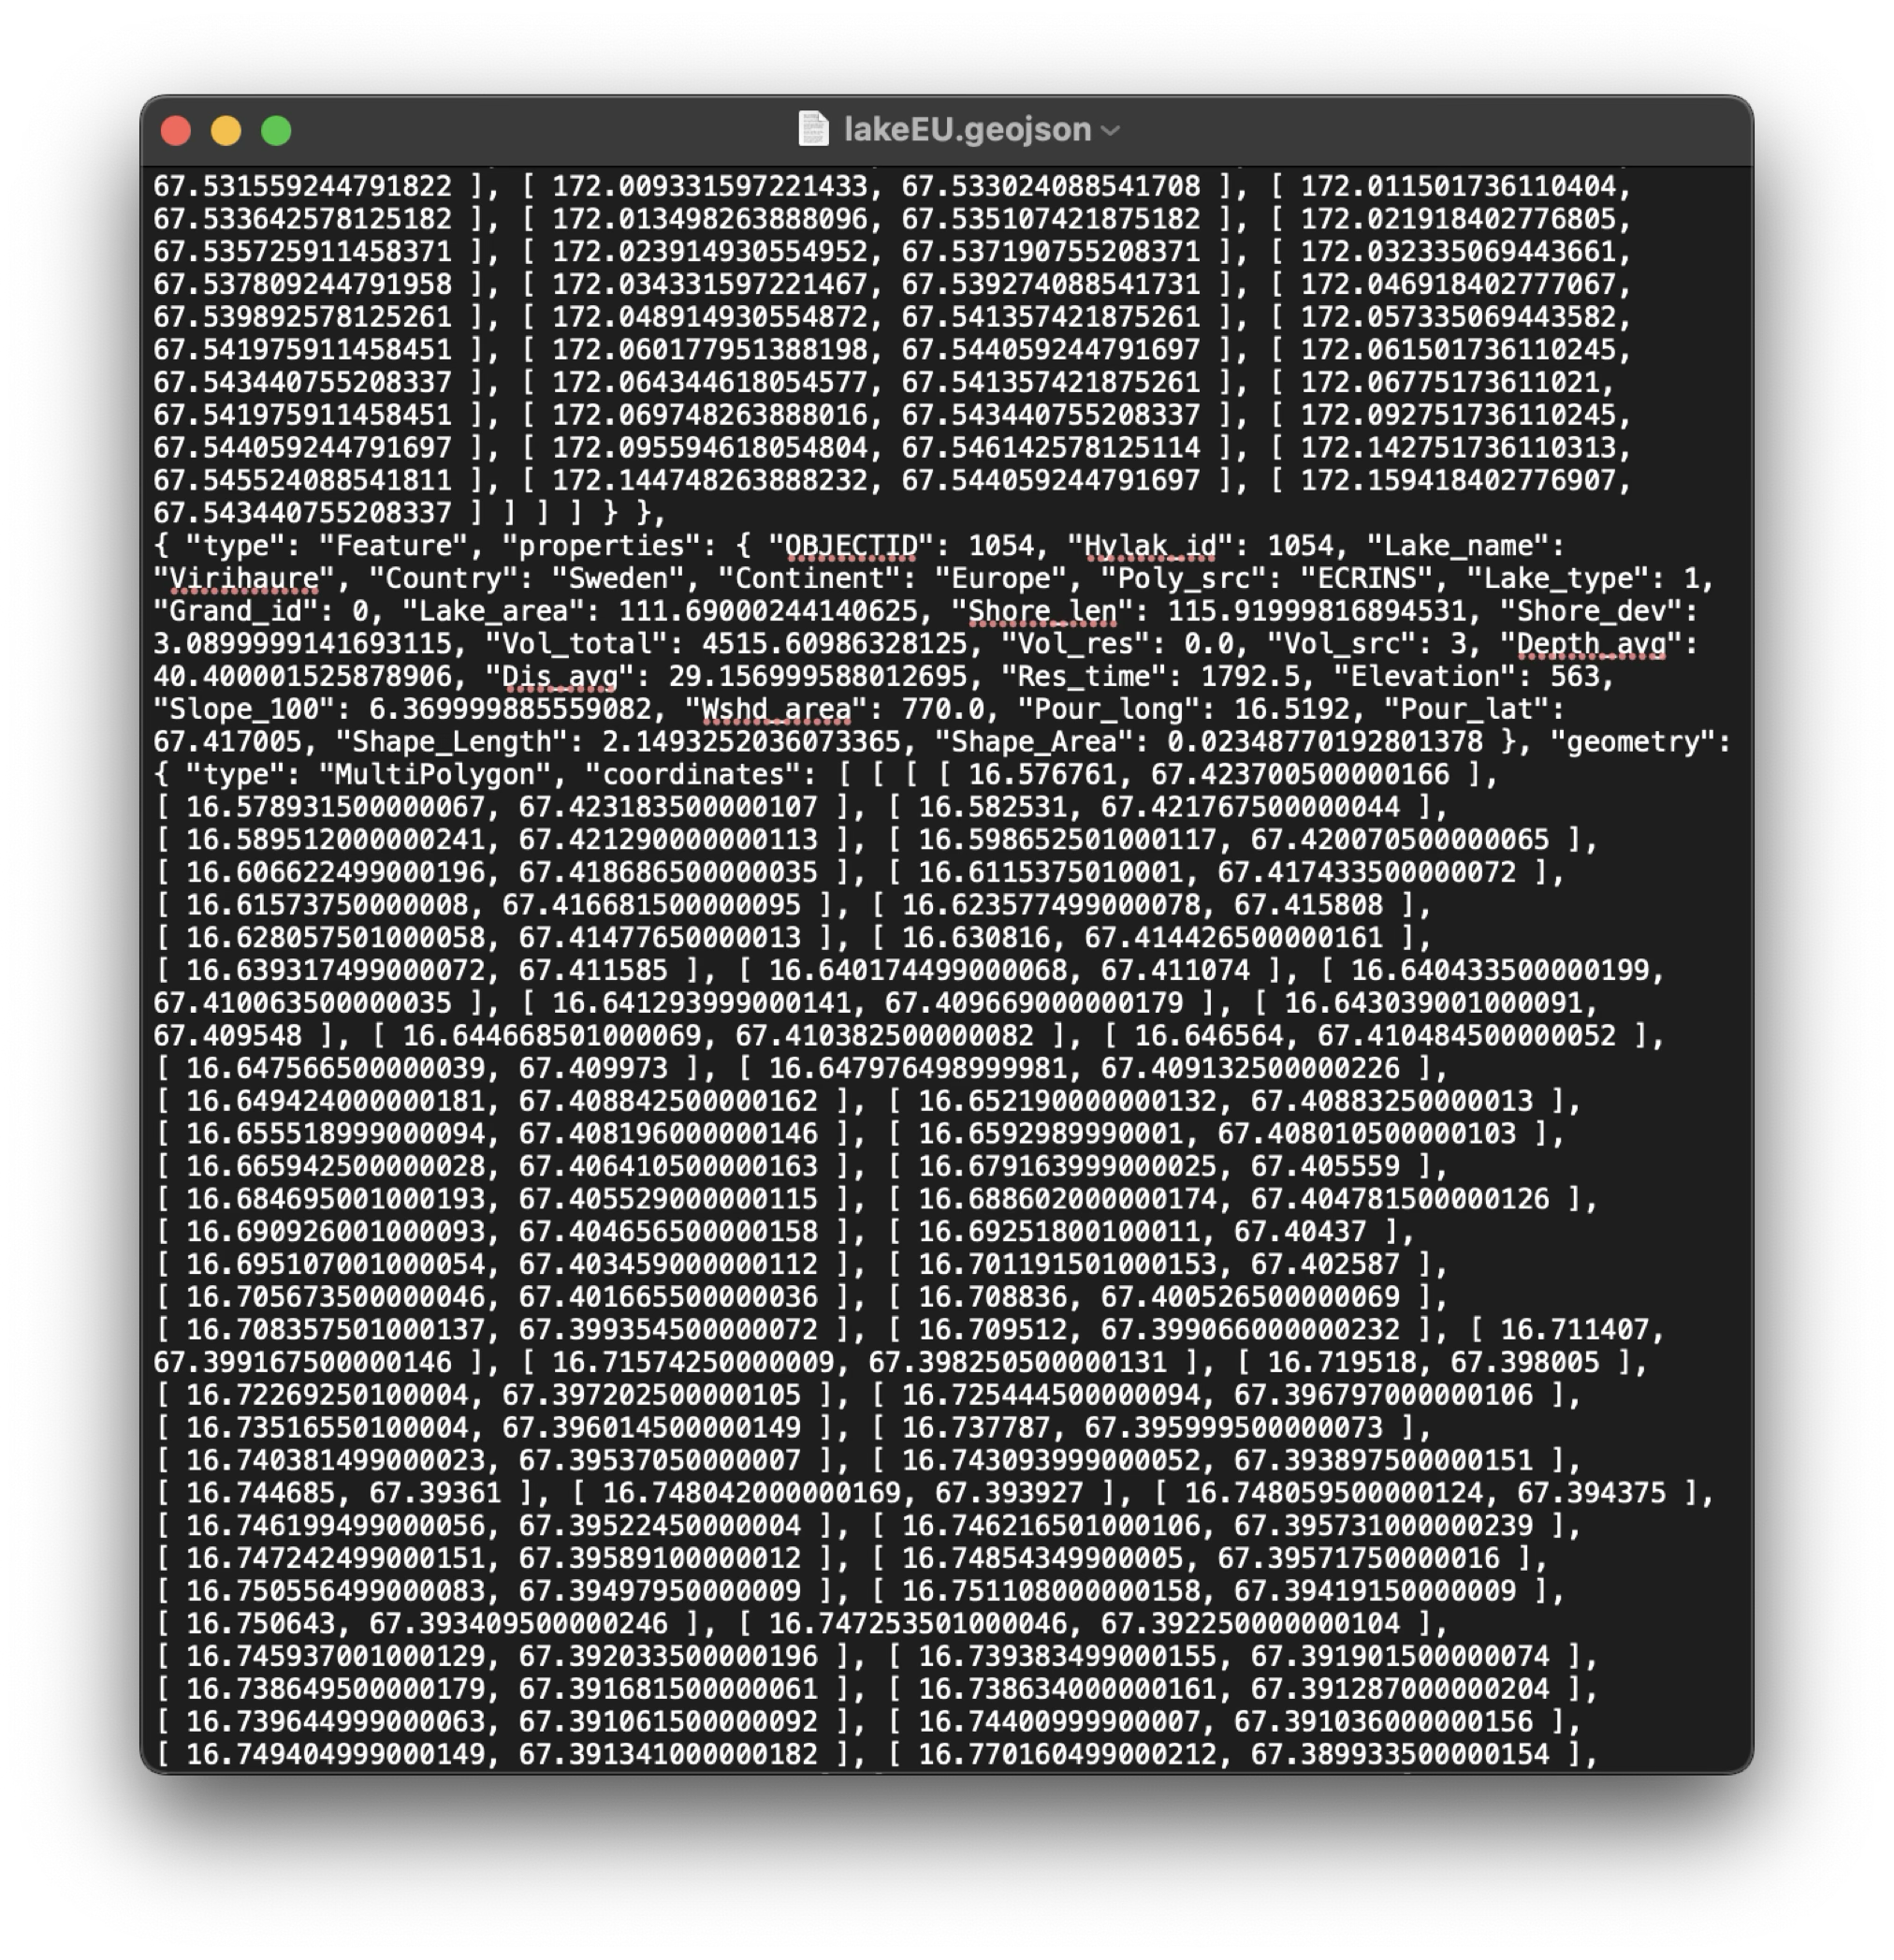Click the "Wshd_area" property key
1894x1960 pixels.
click(x=776, y=710)
